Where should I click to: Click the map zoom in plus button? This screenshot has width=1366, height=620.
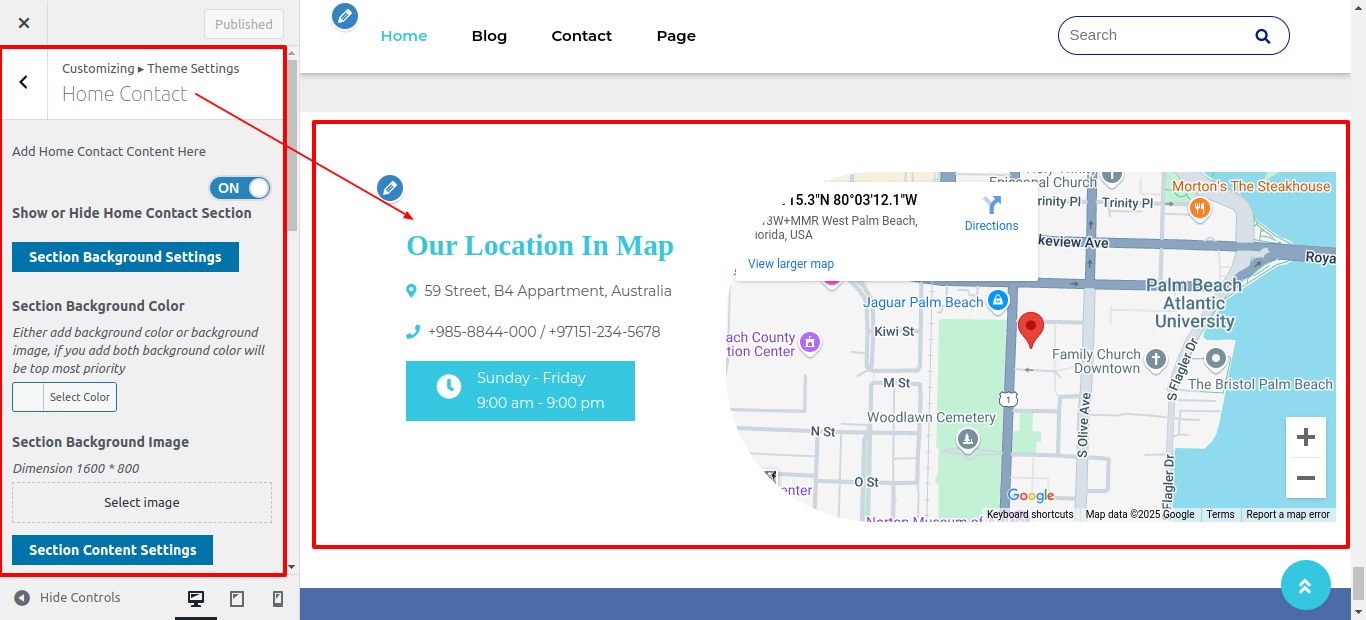click(1305, 438)
